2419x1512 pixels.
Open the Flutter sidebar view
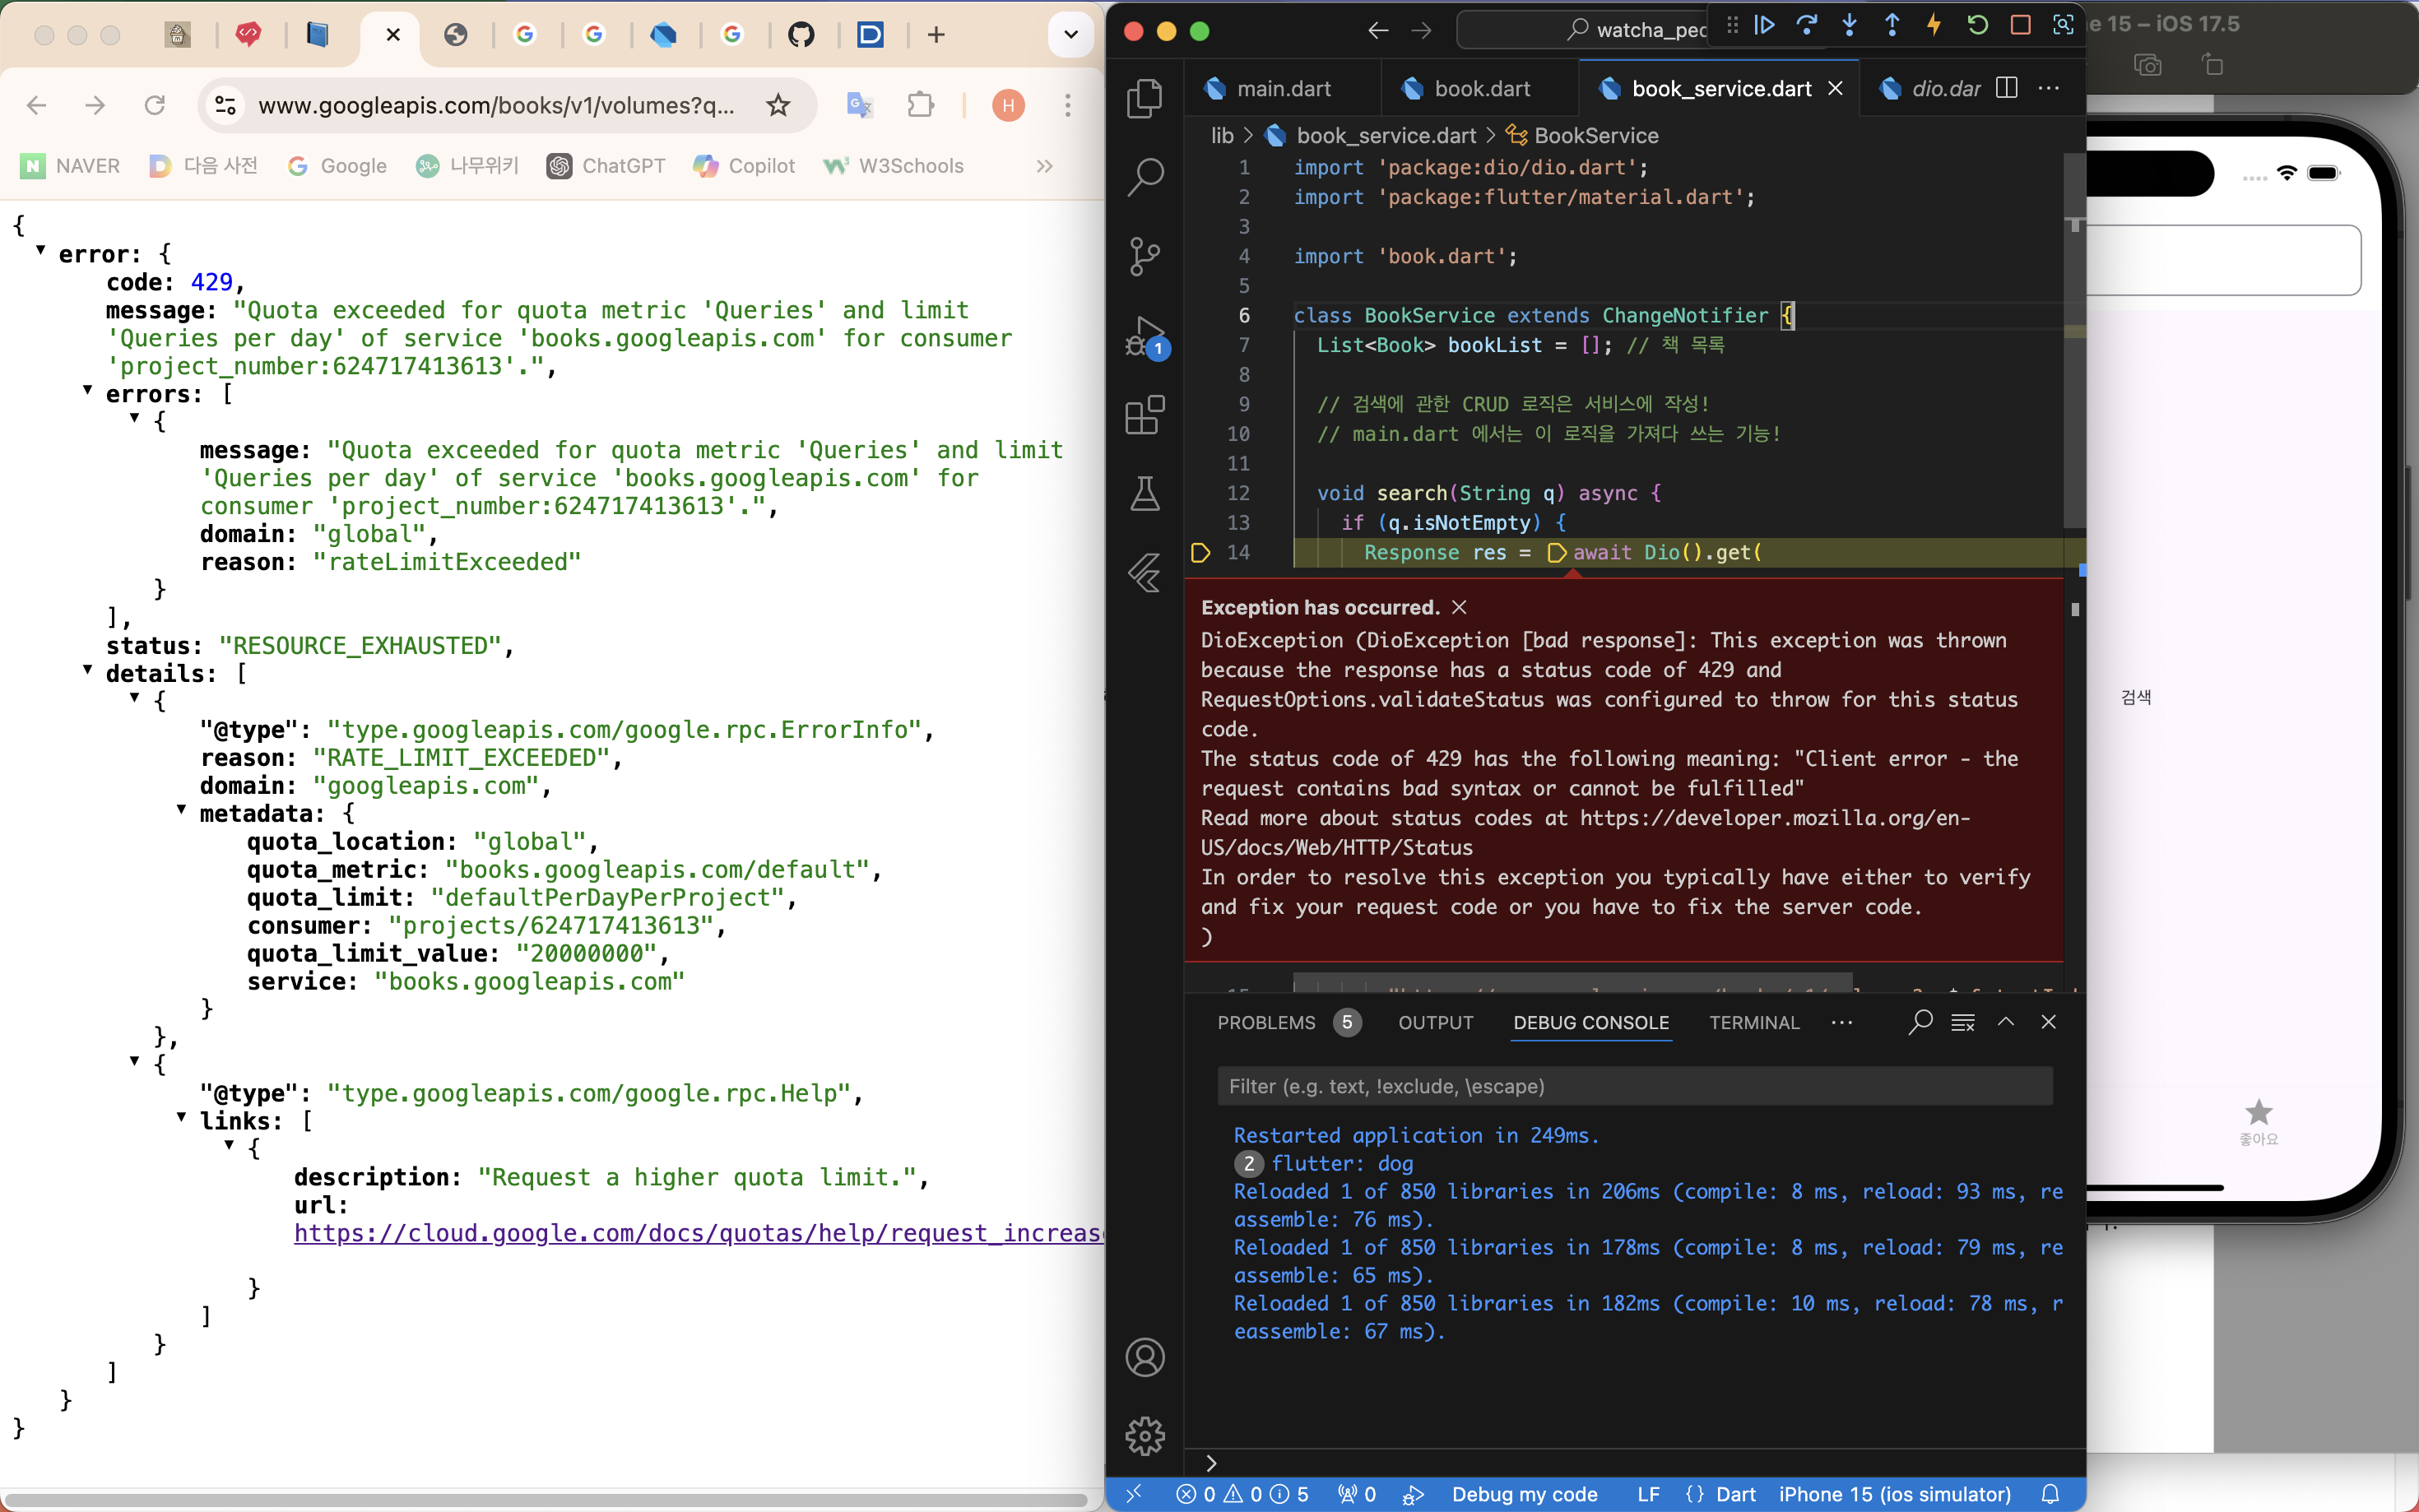pos(1144,573)
